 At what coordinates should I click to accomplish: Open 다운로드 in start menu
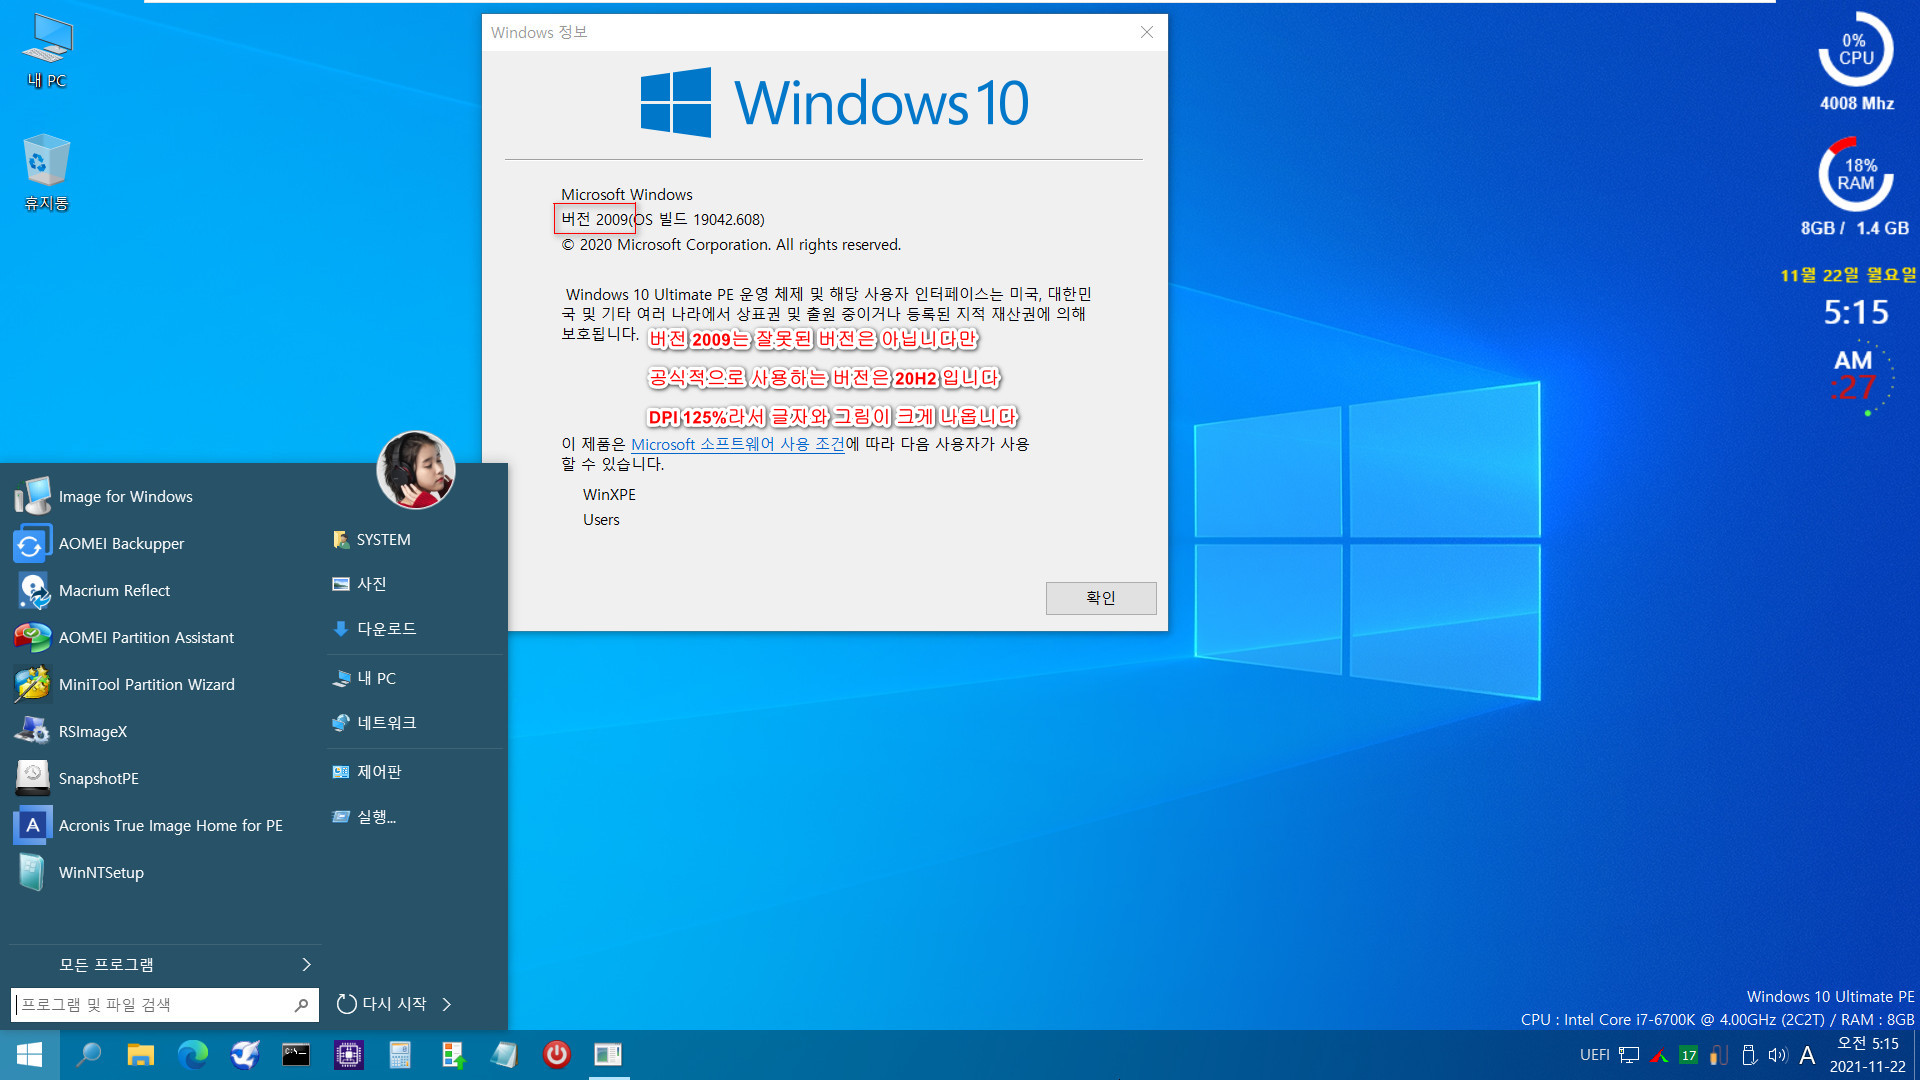click(x=416, y=628)
